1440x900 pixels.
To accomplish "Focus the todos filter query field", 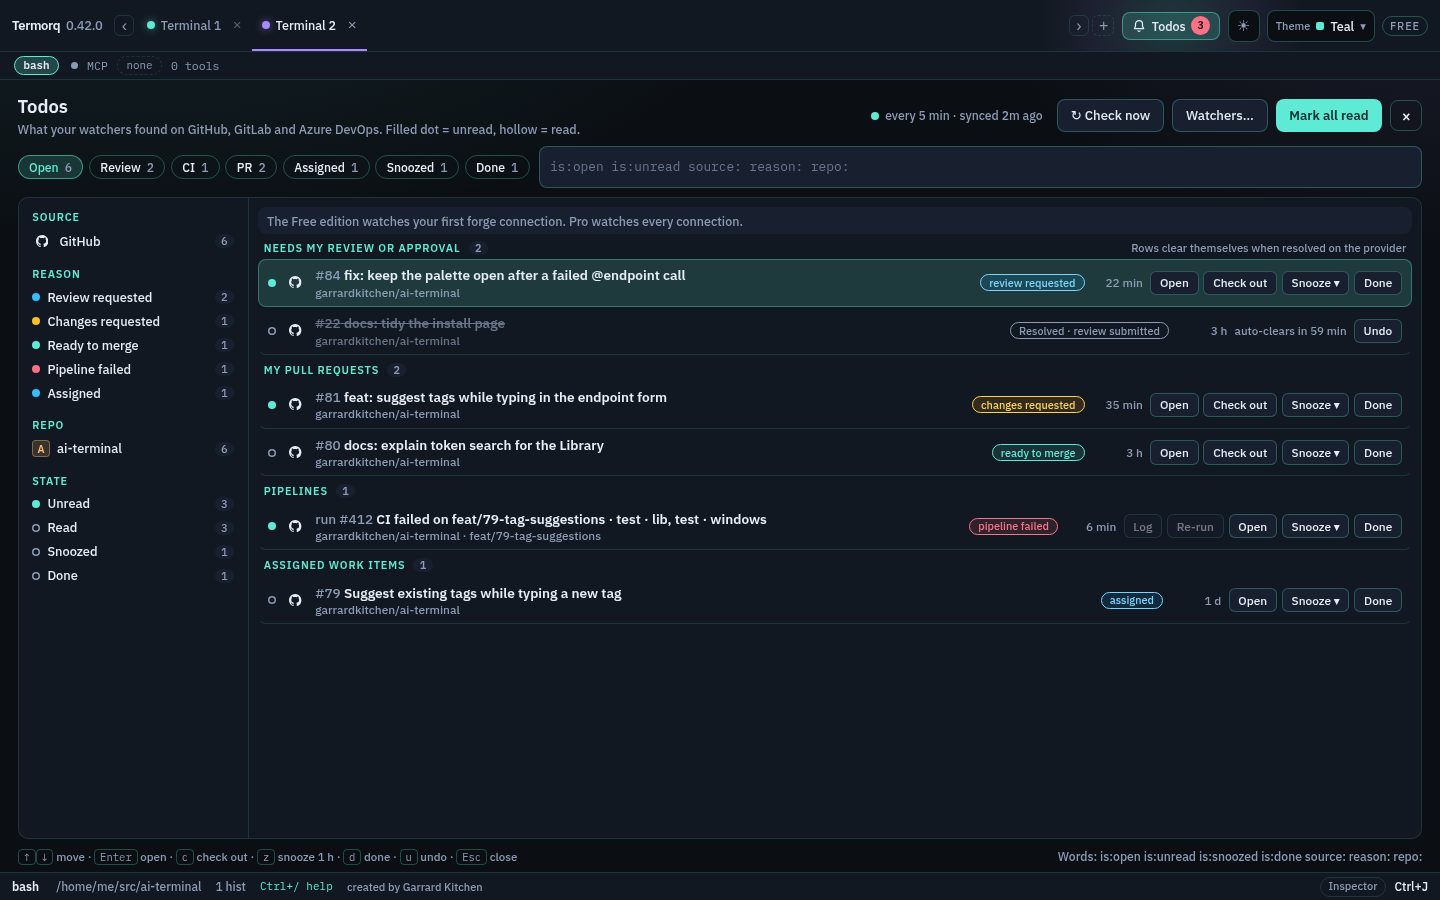I will [980, 167].
